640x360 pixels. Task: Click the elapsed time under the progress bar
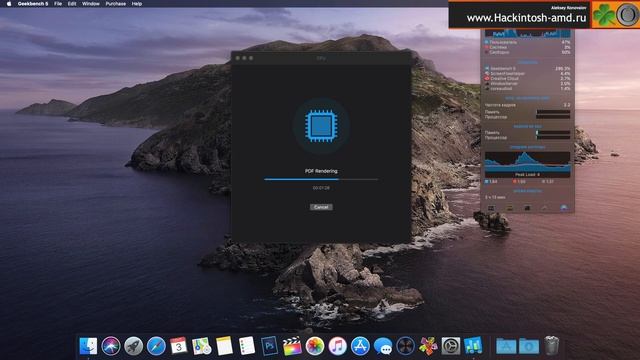click(x=321, y=188)
